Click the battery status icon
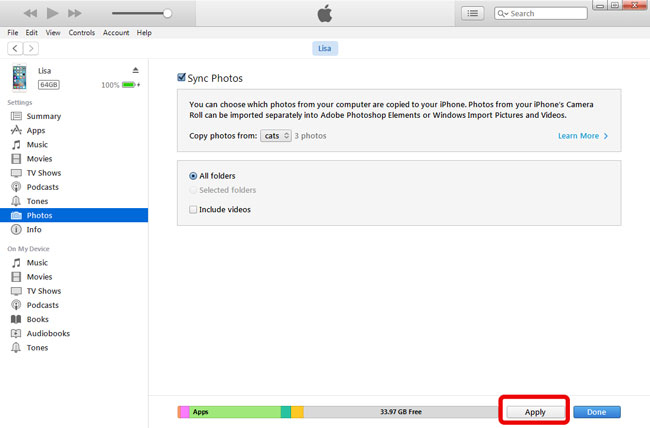This screenshot has width=650, height=428. click(x=129, y=85)
